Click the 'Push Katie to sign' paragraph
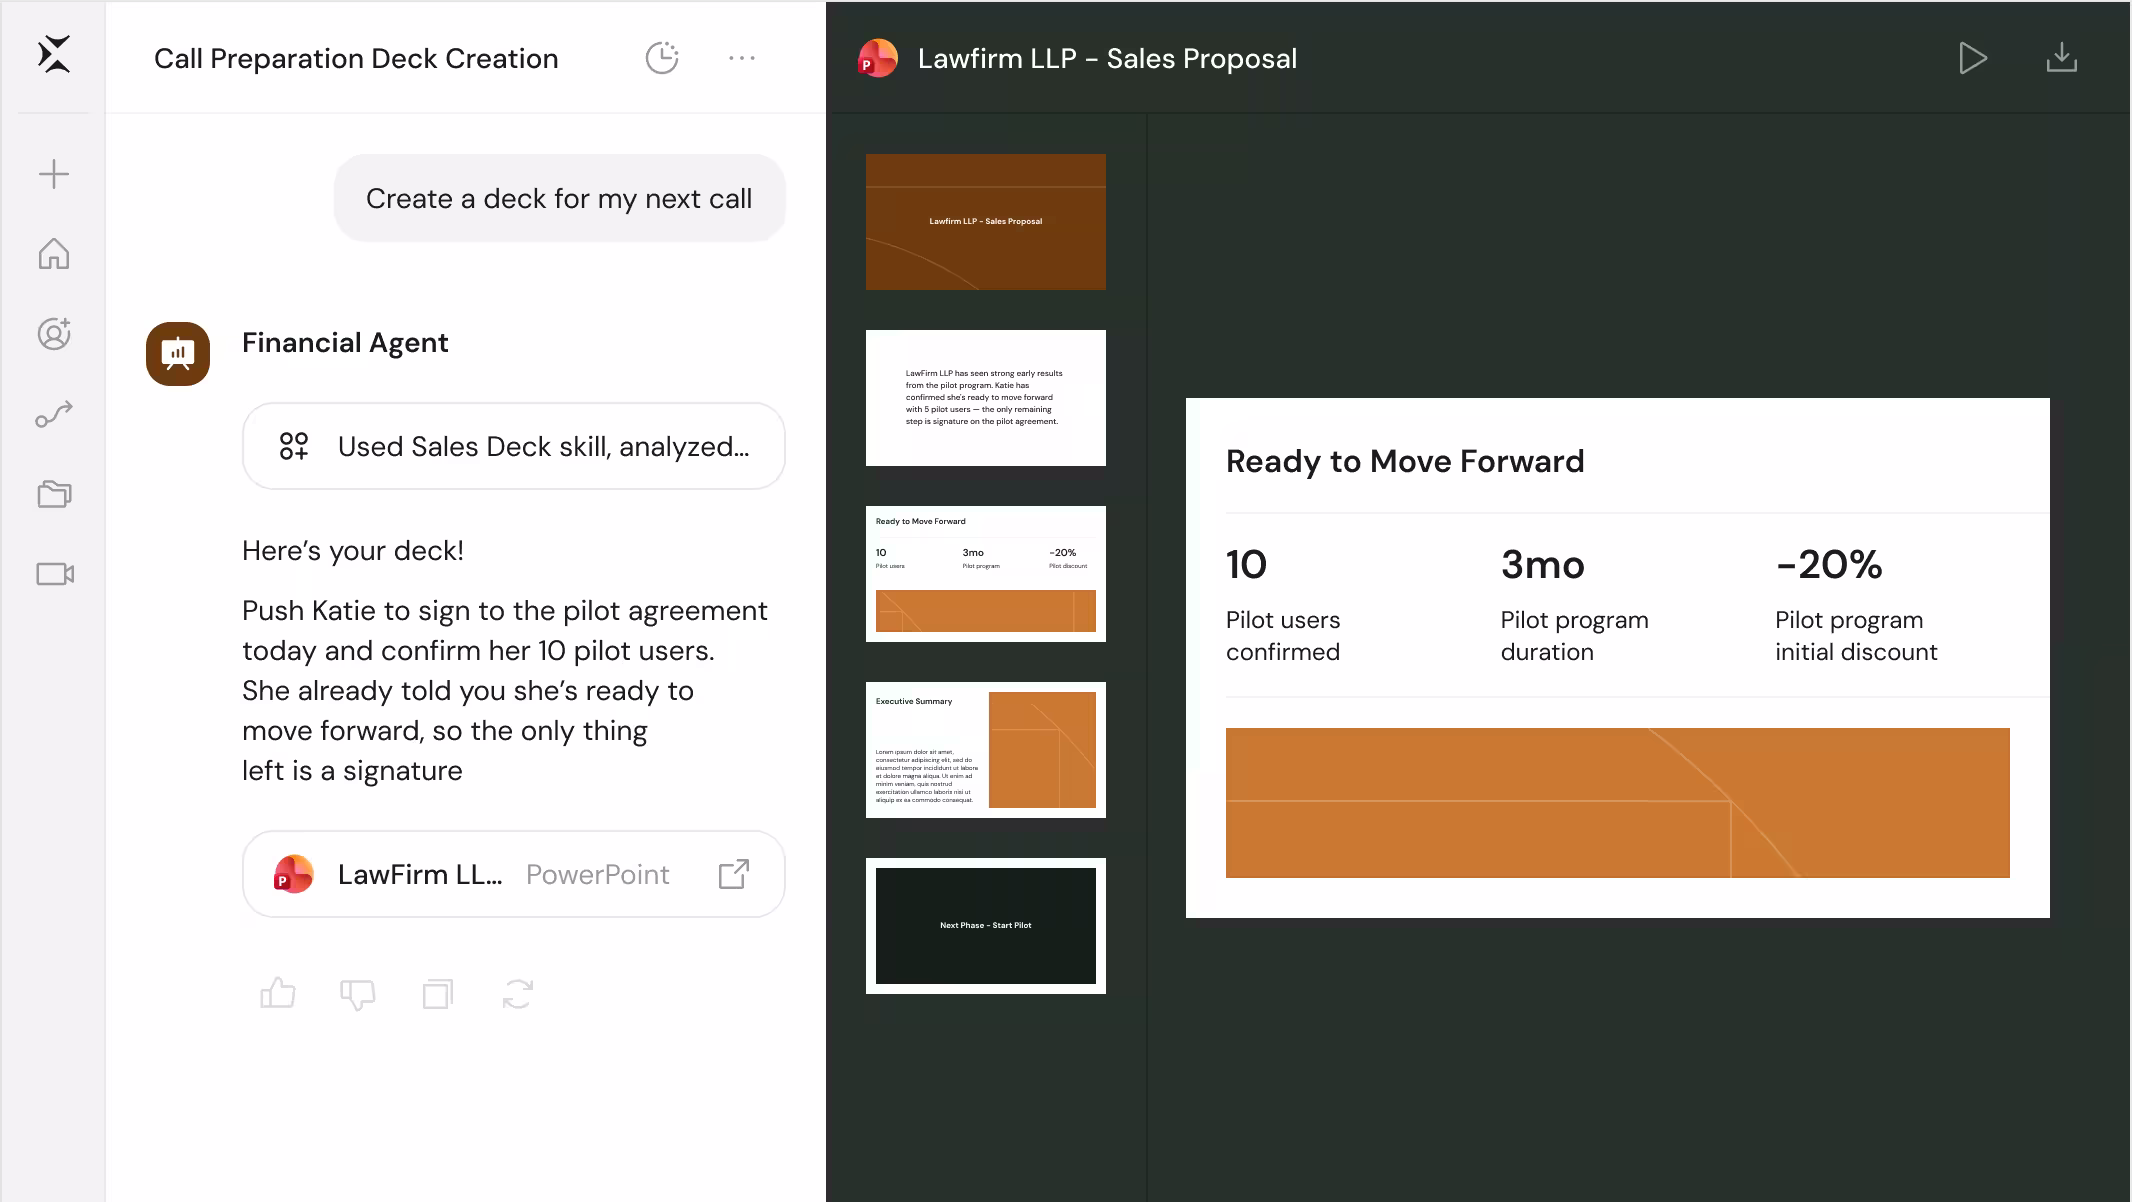 point(505,691)
